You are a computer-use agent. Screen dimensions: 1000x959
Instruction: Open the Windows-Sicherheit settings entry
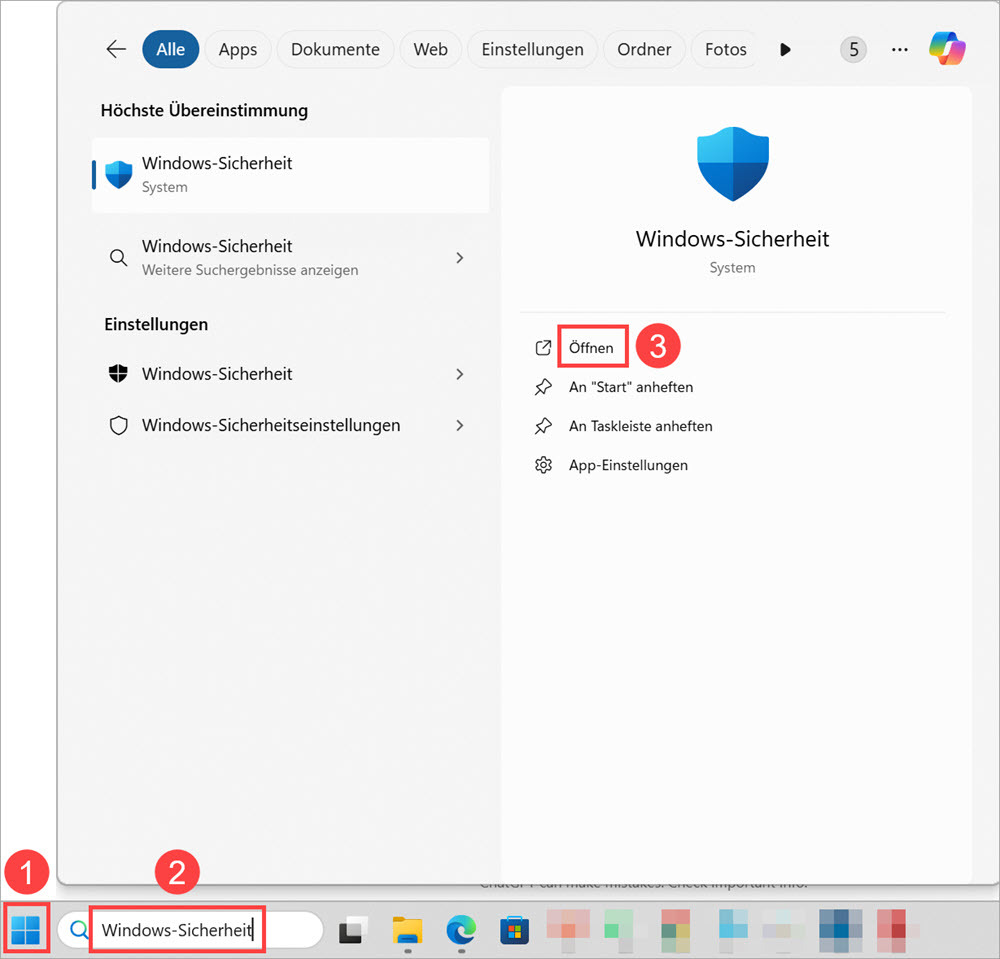click(291, 374)
